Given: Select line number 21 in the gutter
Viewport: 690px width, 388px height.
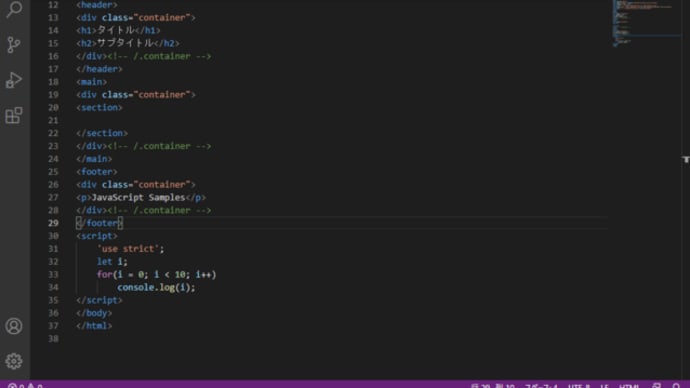Looking at the screenshot, I should (53, 120).
